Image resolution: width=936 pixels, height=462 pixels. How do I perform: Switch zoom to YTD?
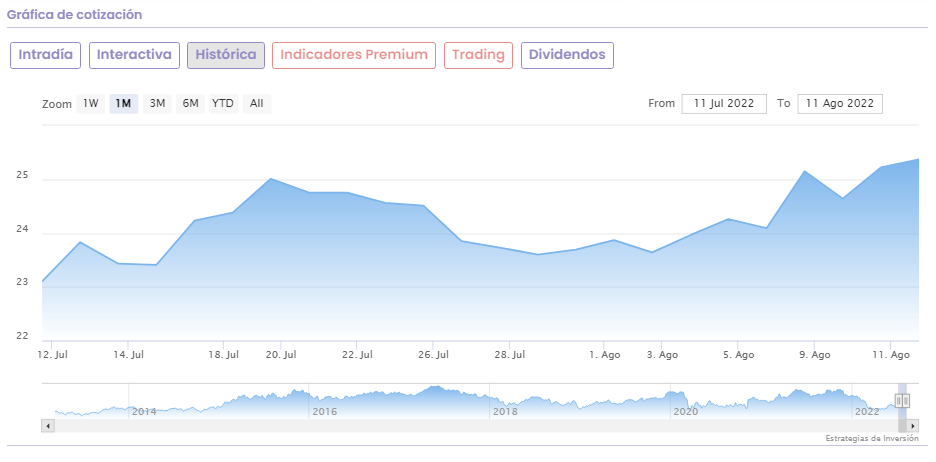223,104
